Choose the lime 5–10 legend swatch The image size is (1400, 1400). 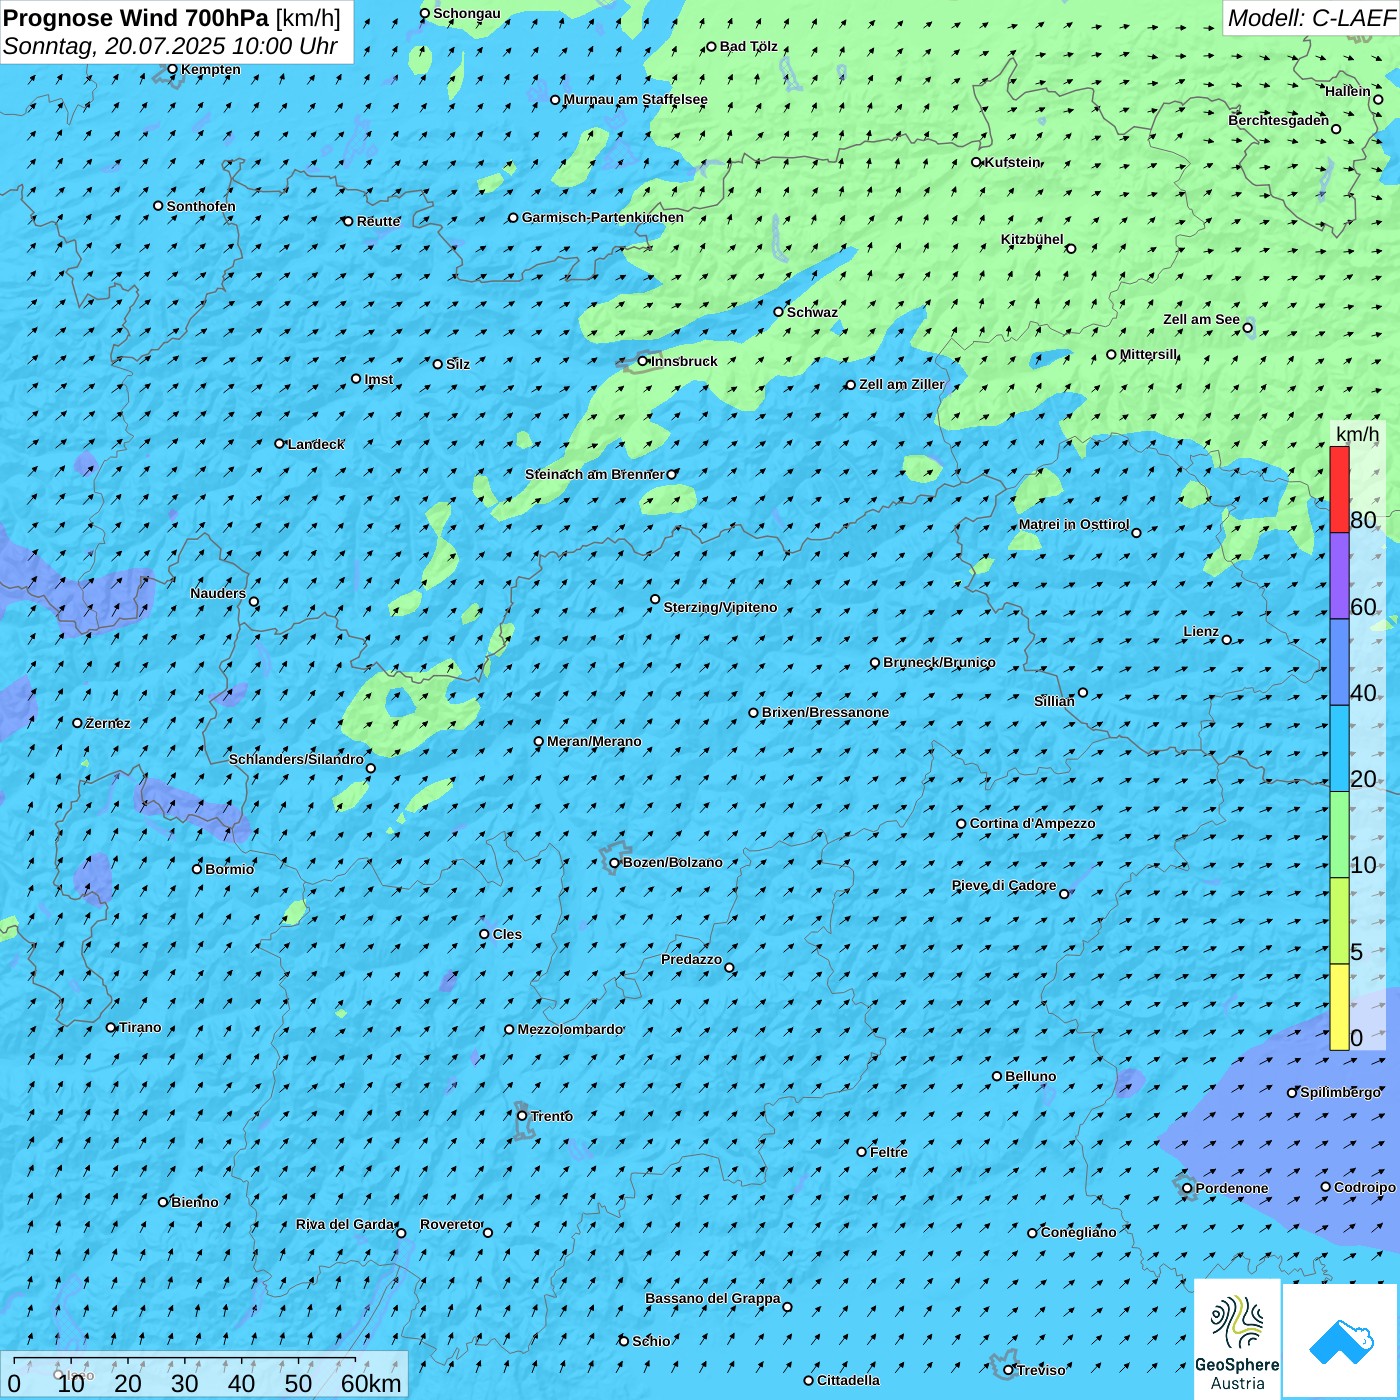click(x=1339, y=921)
